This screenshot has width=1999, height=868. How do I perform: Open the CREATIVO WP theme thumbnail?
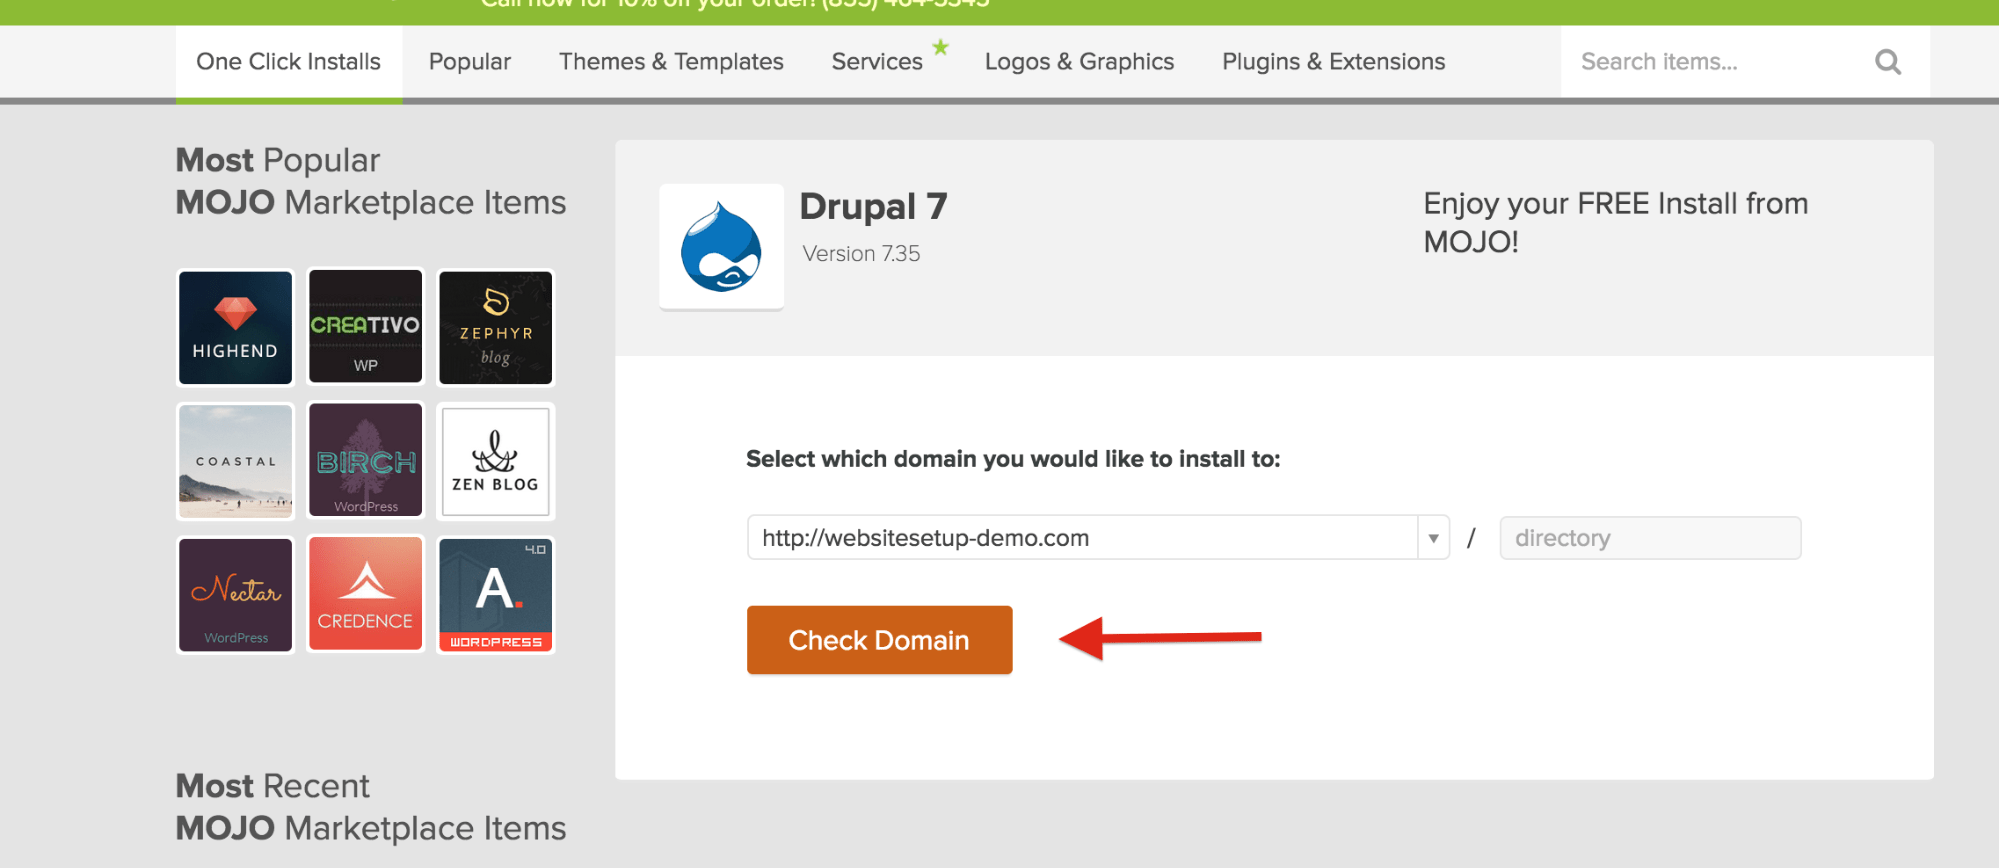click(365, 326)
